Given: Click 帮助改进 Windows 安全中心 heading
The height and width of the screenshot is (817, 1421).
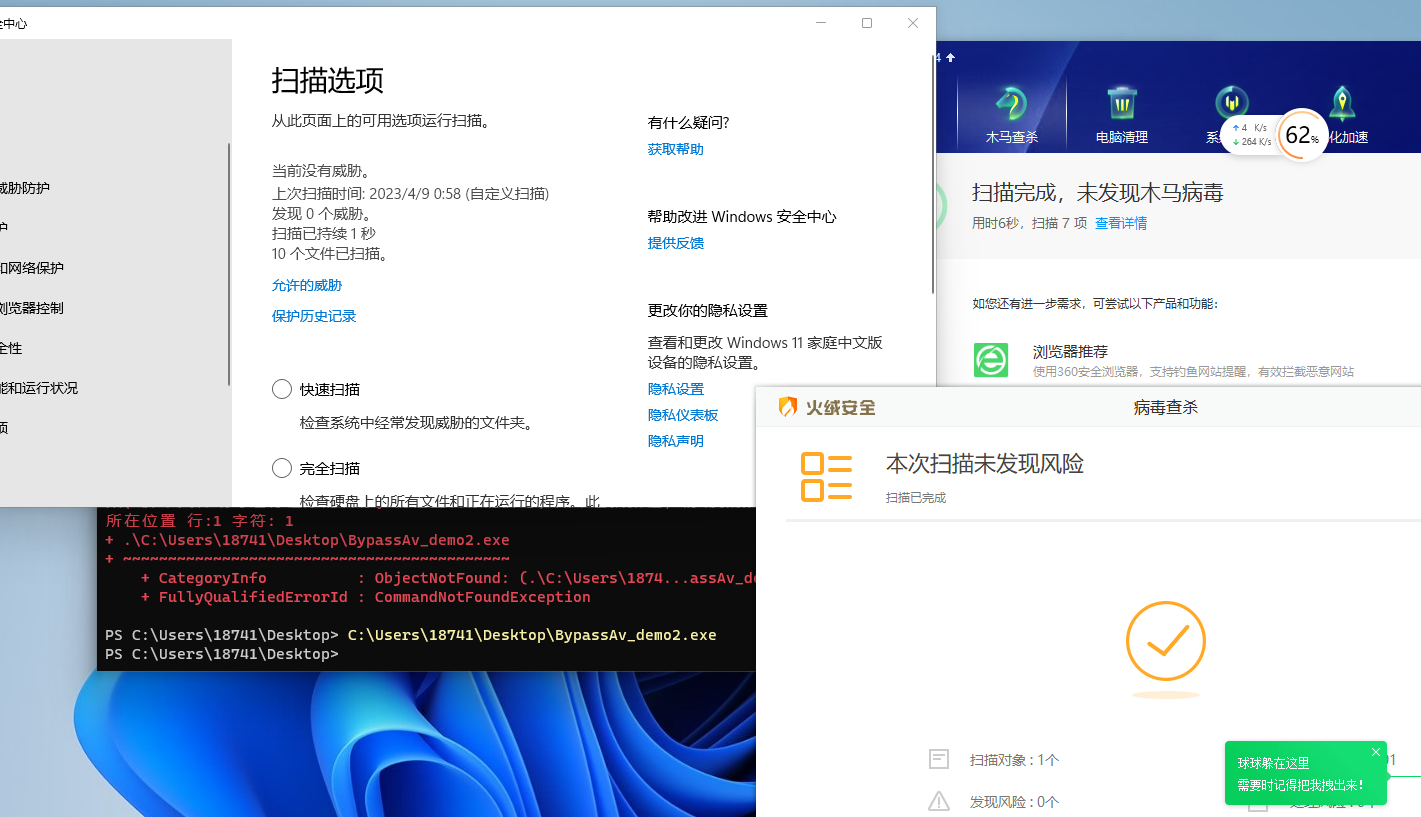Looking at the screenshot, I should (x=742, y=217).
